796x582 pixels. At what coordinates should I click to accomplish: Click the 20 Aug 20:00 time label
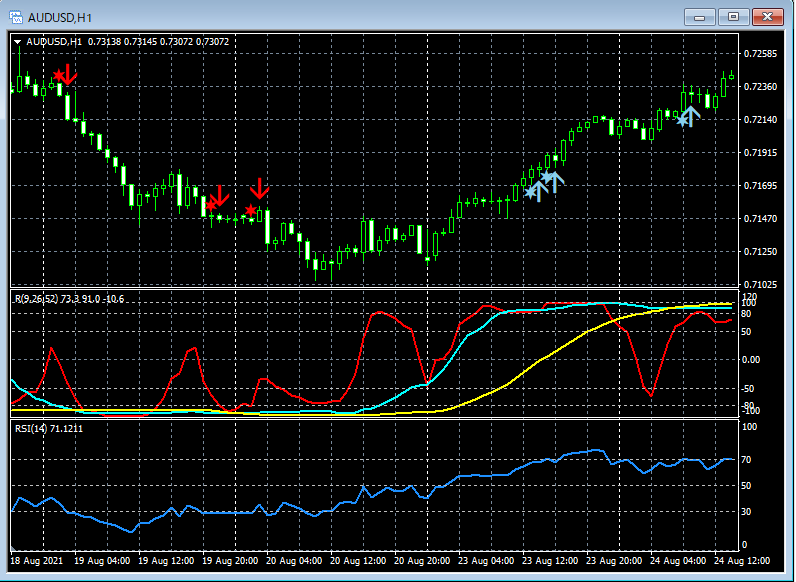coord(422,561)
